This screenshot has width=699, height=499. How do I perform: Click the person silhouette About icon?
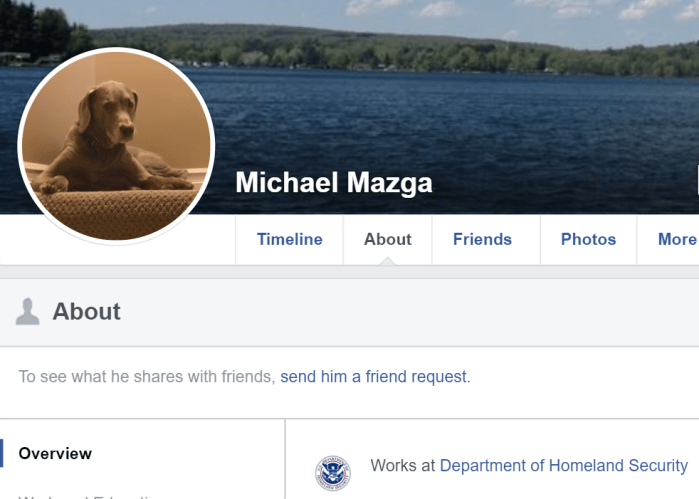tap(28, 311)
